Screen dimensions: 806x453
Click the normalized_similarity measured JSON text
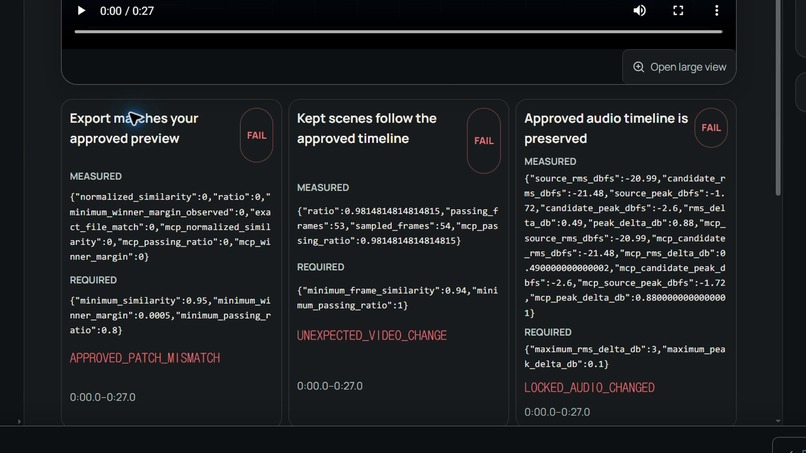tap(170, 227)
